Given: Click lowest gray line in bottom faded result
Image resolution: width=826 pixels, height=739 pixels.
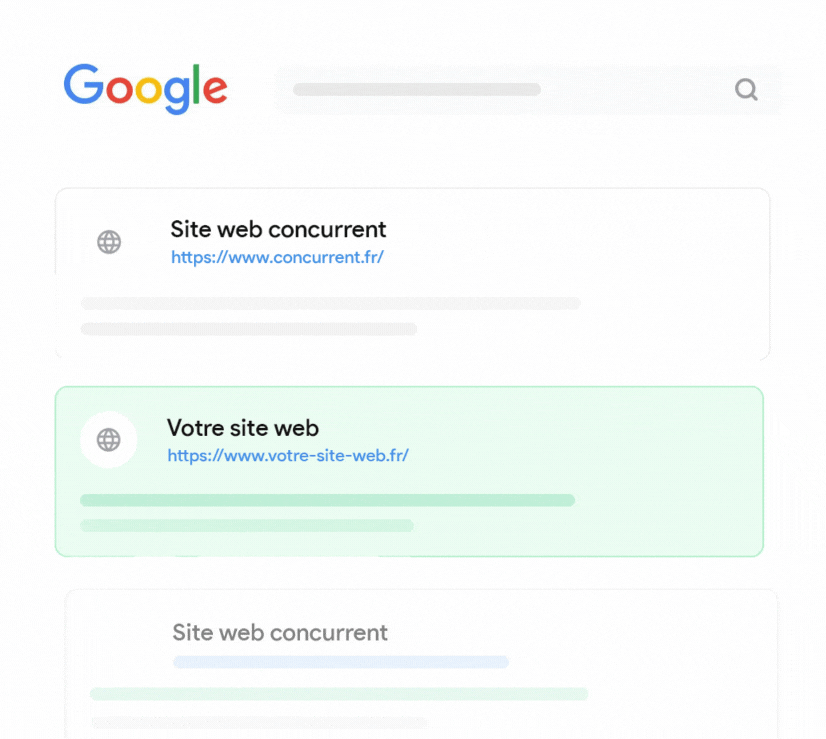Looking at the screenshot, I should click(258, 722).
